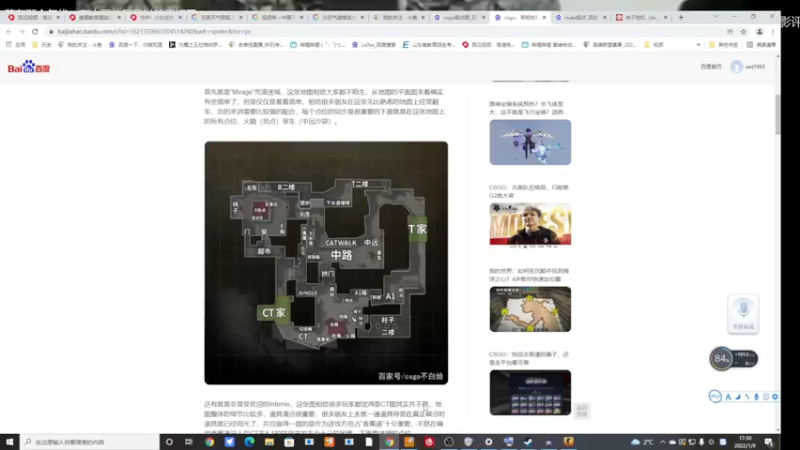Screen dimensions: 800x450
Task: Go back using the browser back arrow
Action: (x=9, y=32)
